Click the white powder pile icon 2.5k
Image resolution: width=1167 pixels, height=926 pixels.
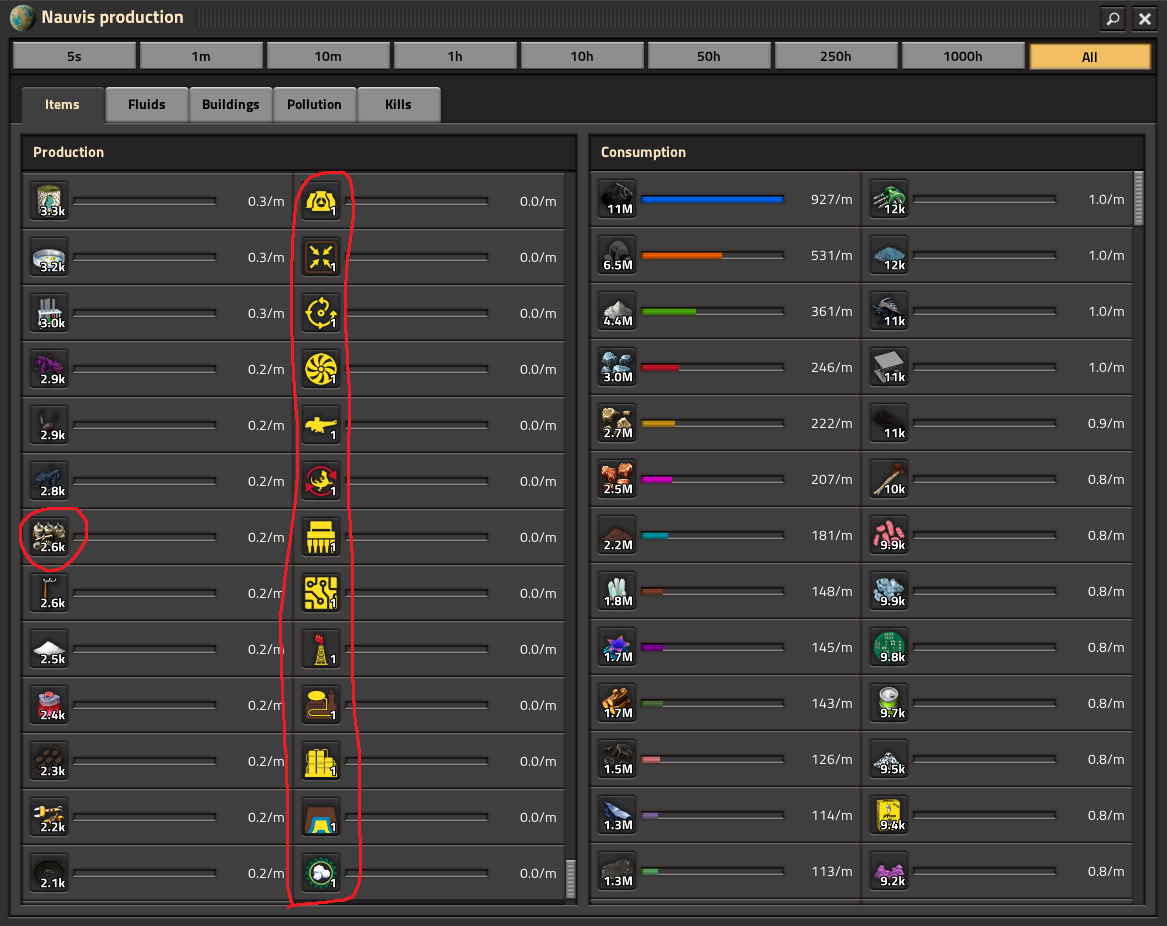[x=50, y=649]
